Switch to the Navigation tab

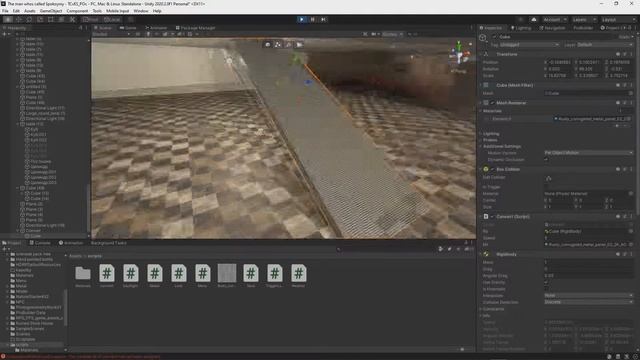point(552,28)
